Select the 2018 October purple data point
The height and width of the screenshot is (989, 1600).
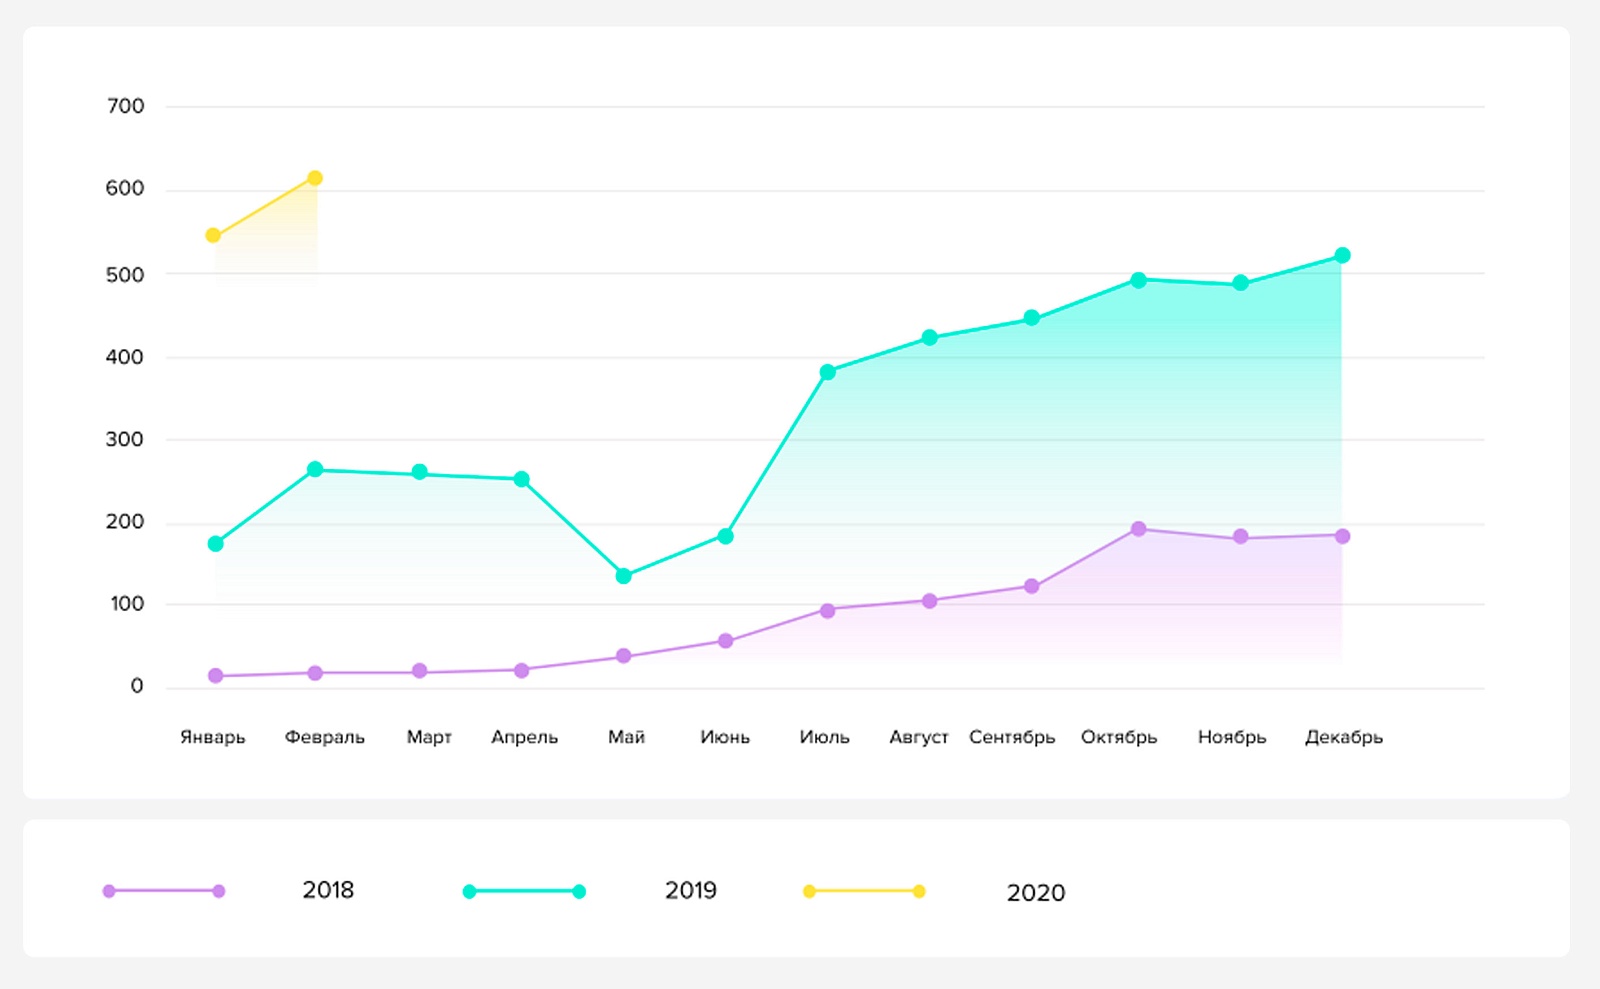pyautogui.click(x=1138, y=529)
